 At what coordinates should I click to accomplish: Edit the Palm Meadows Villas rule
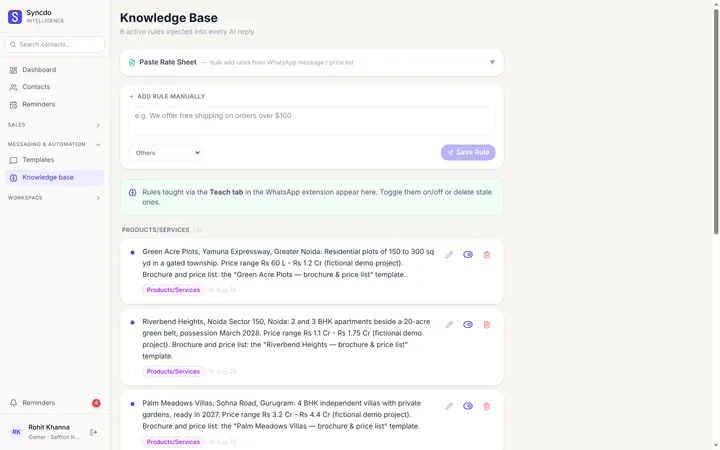(x=449, y=406)
